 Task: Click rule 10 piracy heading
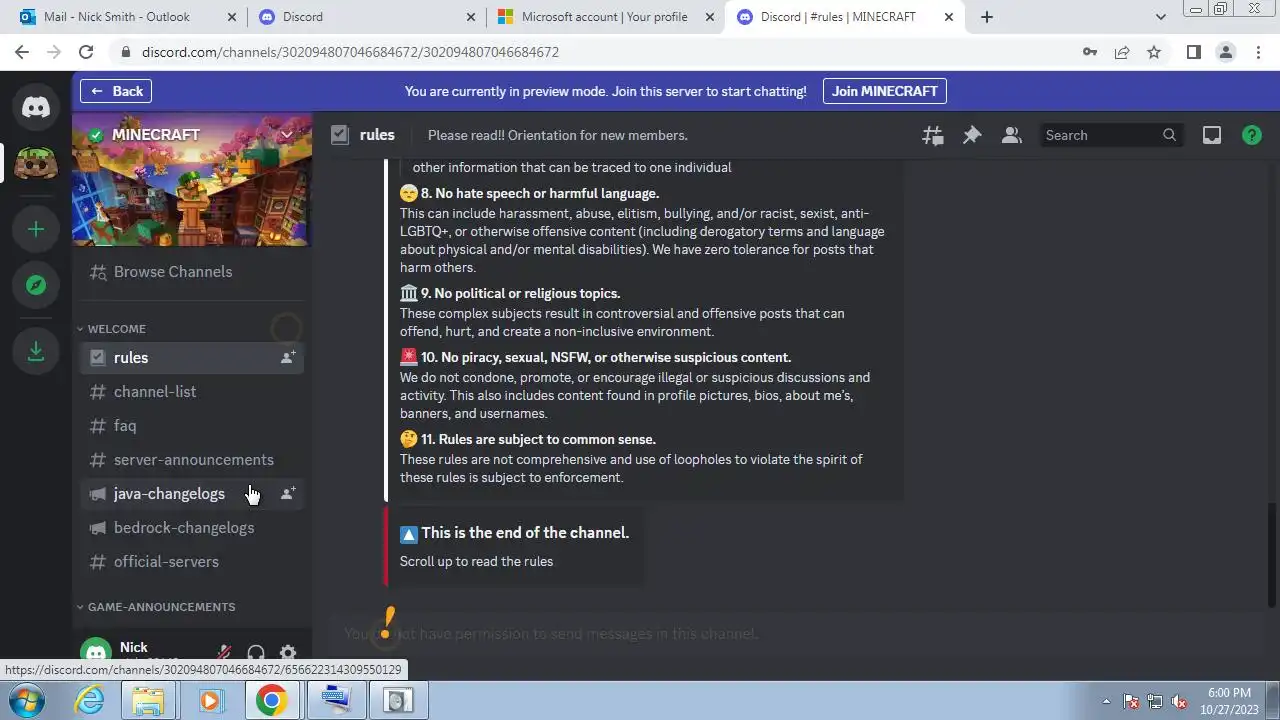click(x=606, y=357)
